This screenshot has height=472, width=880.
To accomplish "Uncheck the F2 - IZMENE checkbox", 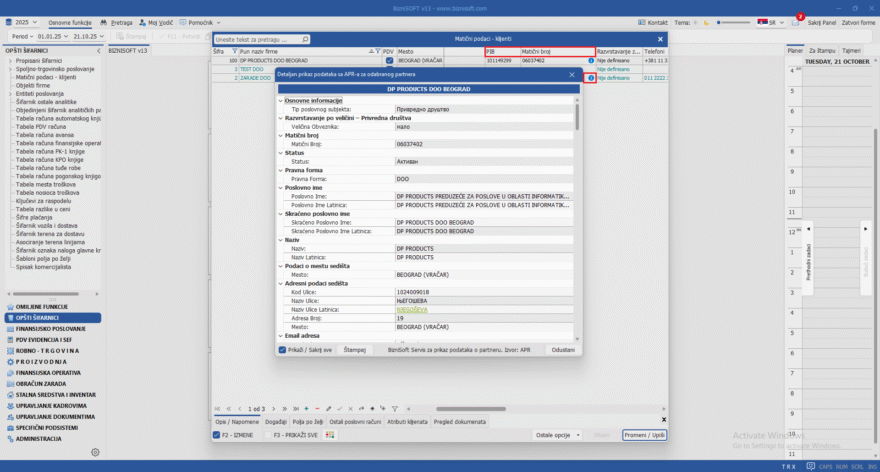I will (217, 435).
